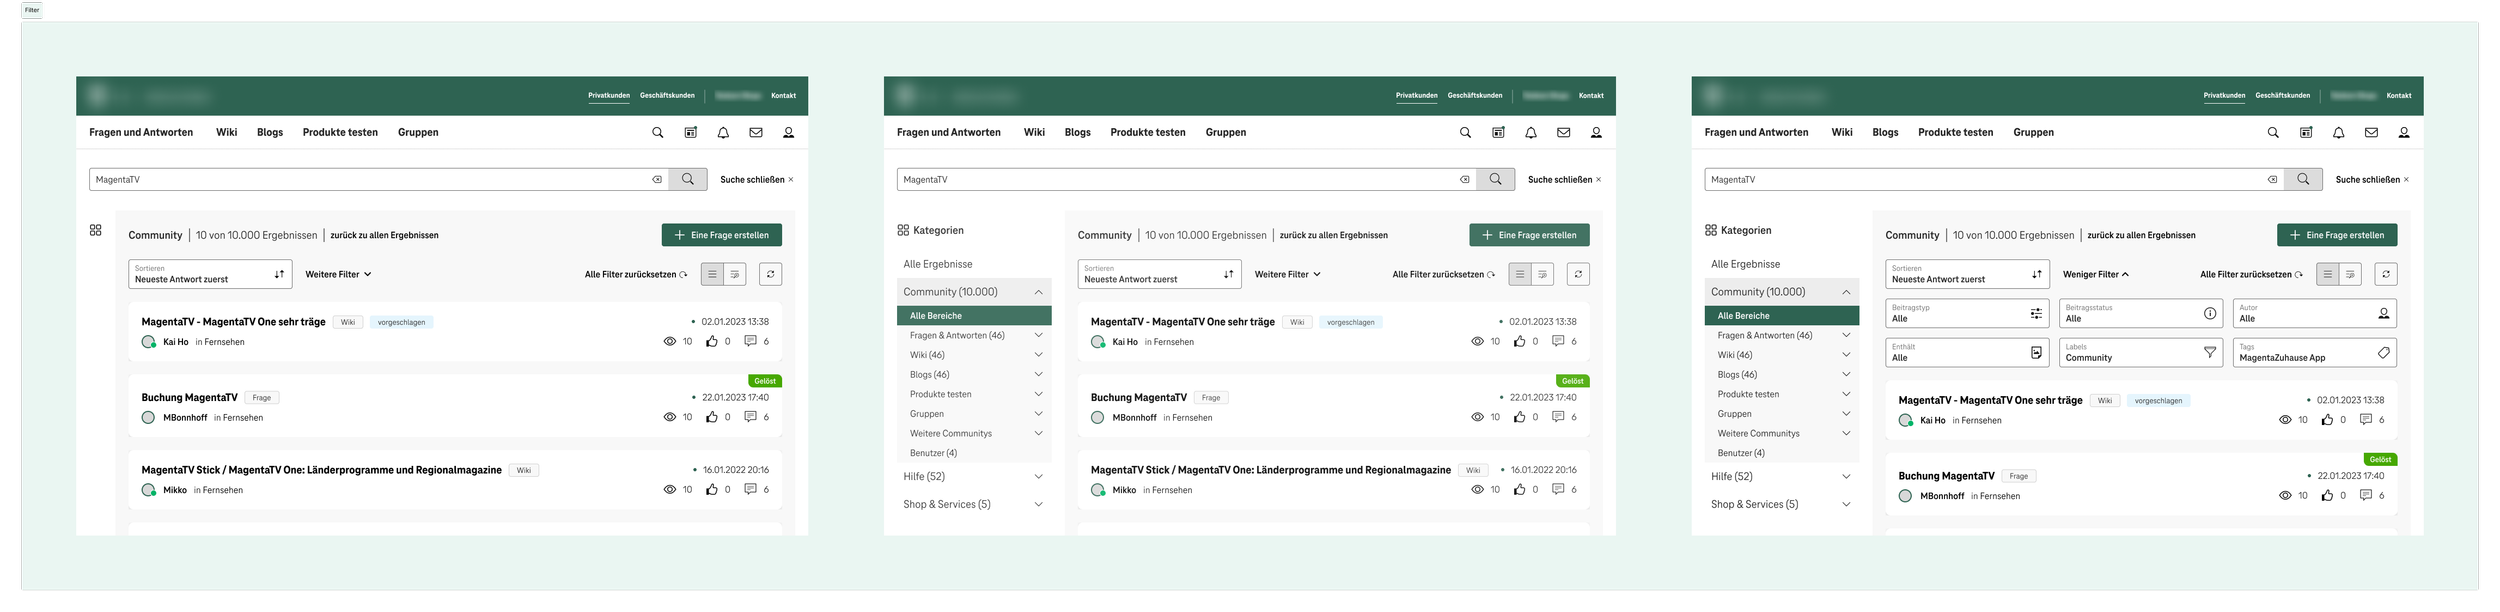The image size is (2500, 612).
Task: Open comments of 'MagentaTV One sehr träge', third screen
Action: (x=2366, y=420)
